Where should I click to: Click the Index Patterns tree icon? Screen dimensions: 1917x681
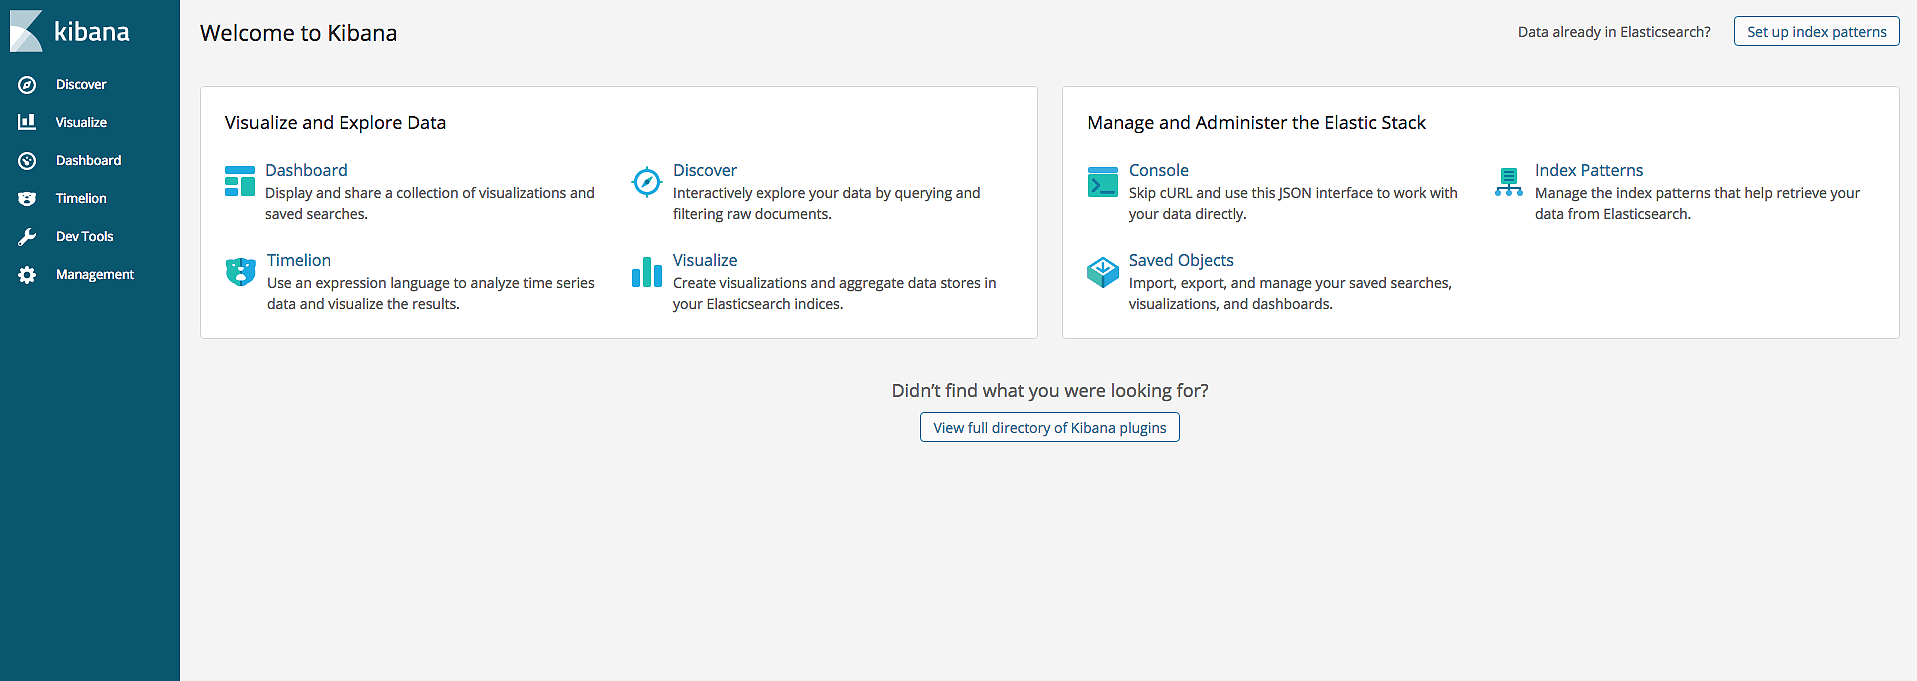point(1509,182)
